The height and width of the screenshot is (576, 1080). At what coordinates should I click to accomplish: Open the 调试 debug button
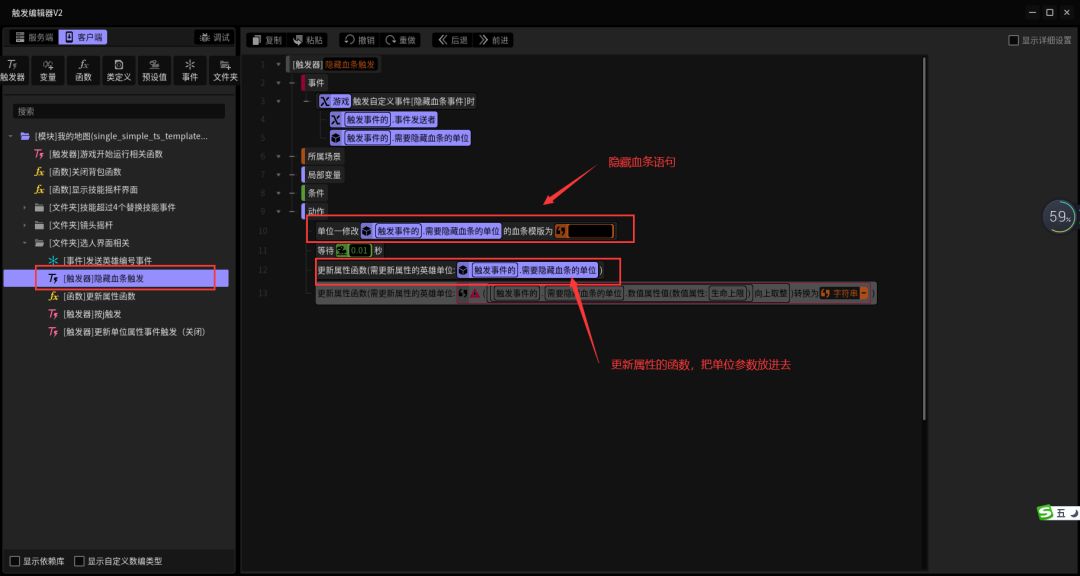coord(214,37)
